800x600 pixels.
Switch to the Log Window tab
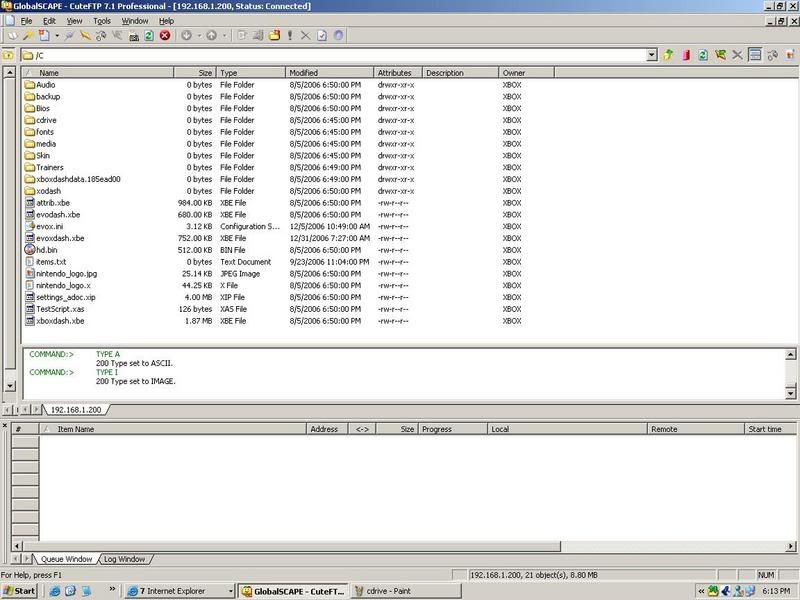coord(123,559)
